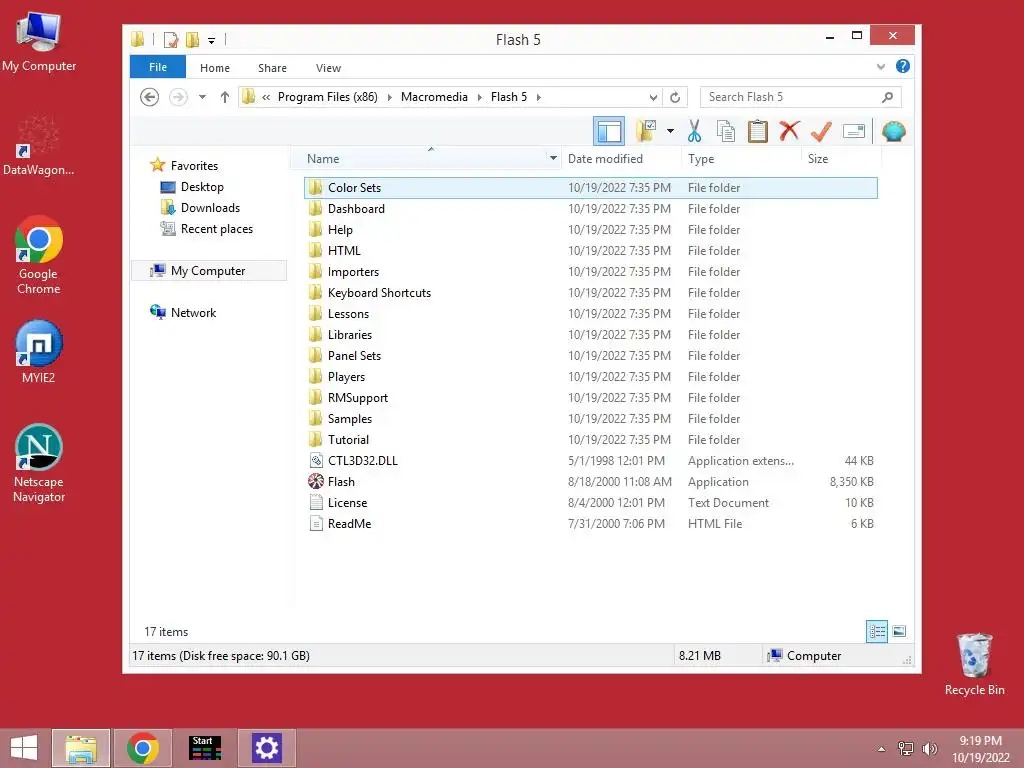The image size is (1024, 768).
Task: Click the New folder quick access icon
Action: [192, 40]
